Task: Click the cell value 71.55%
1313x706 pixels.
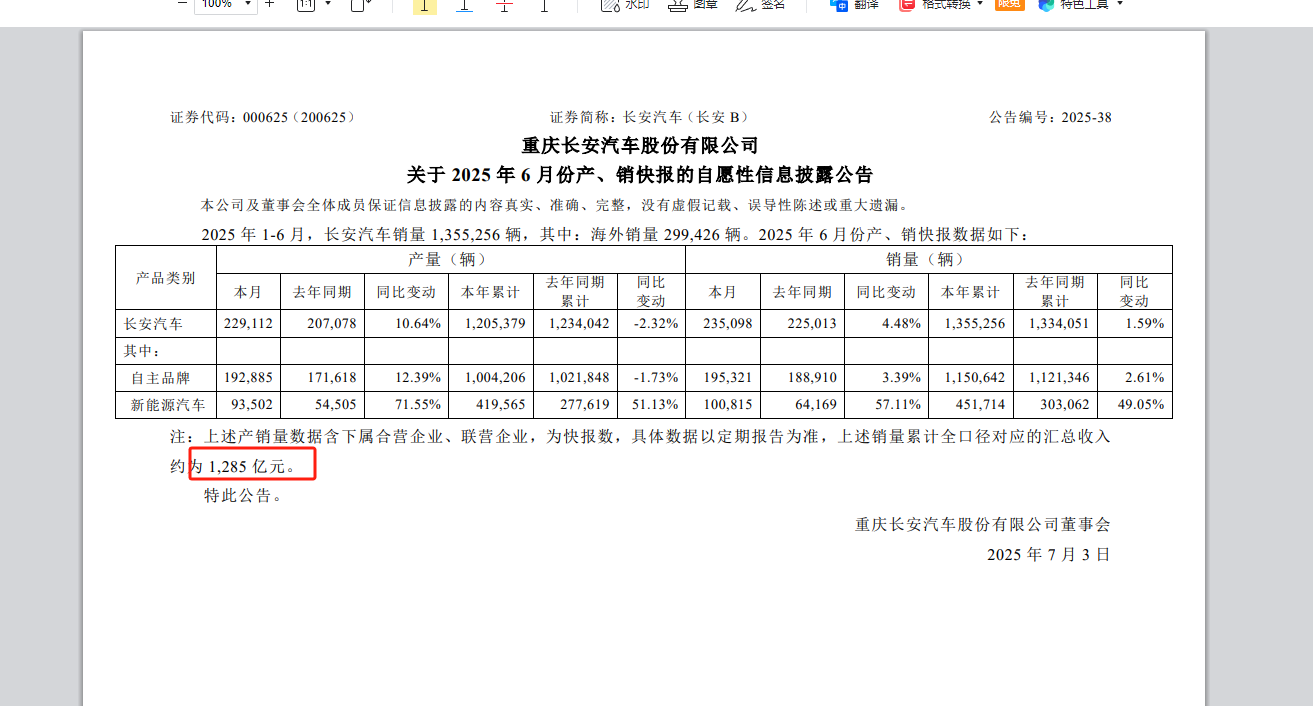Action: pos(418,405)
